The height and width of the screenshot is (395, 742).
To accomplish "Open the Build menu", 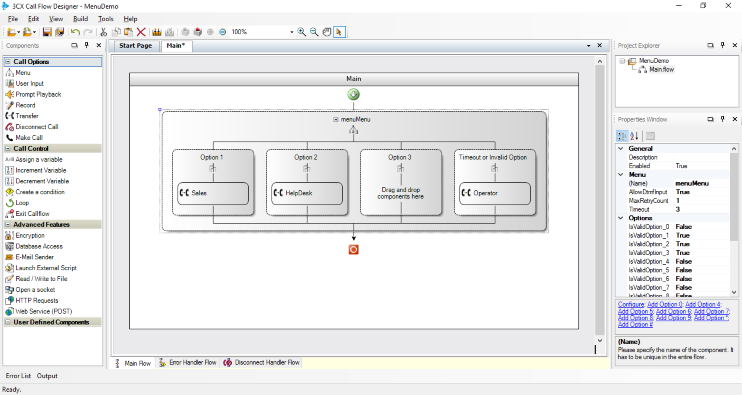I will (x=80, y=19).
